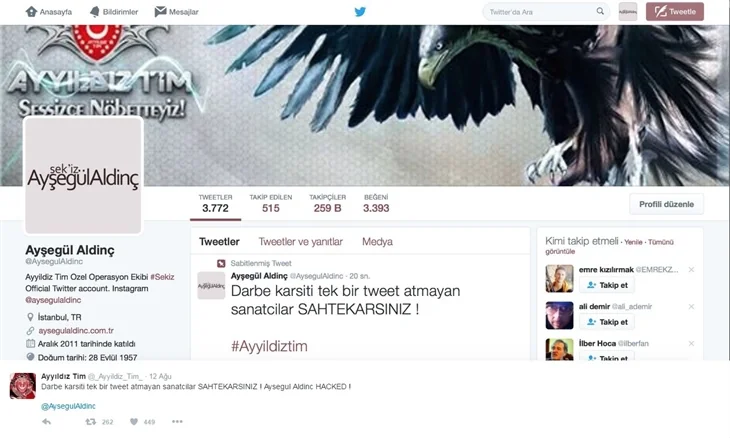Open İlber Hoca avatar
Viewport: 730px width, 438px height.
click(559, 350)
